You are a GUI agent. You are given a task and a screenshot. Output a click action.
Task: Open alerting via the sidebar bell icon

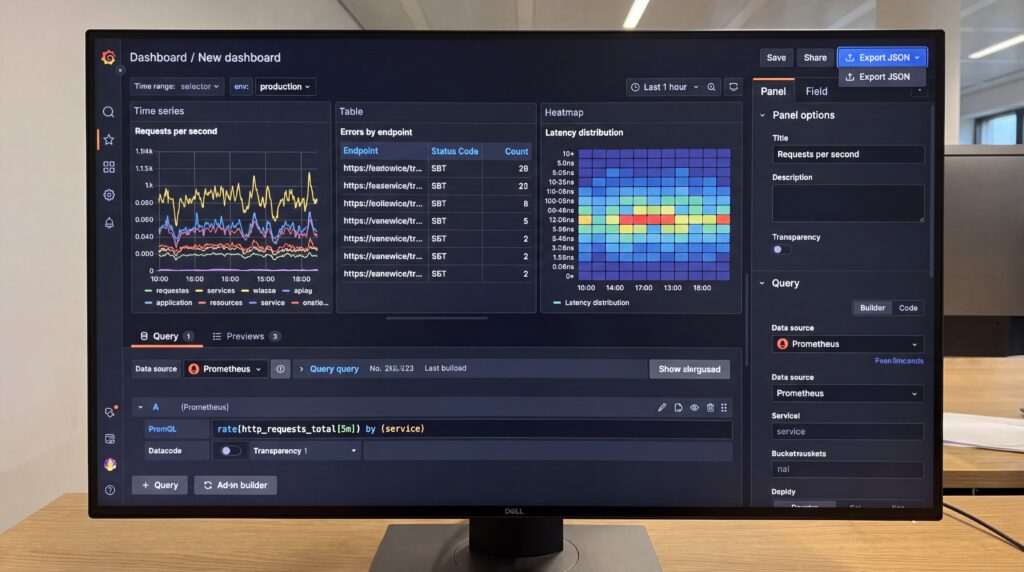click(109, 223)
